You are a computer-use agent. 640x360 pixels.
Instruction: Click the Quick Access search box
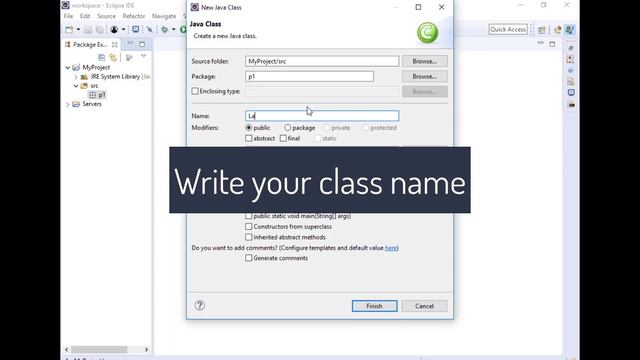tap(508, 29)
